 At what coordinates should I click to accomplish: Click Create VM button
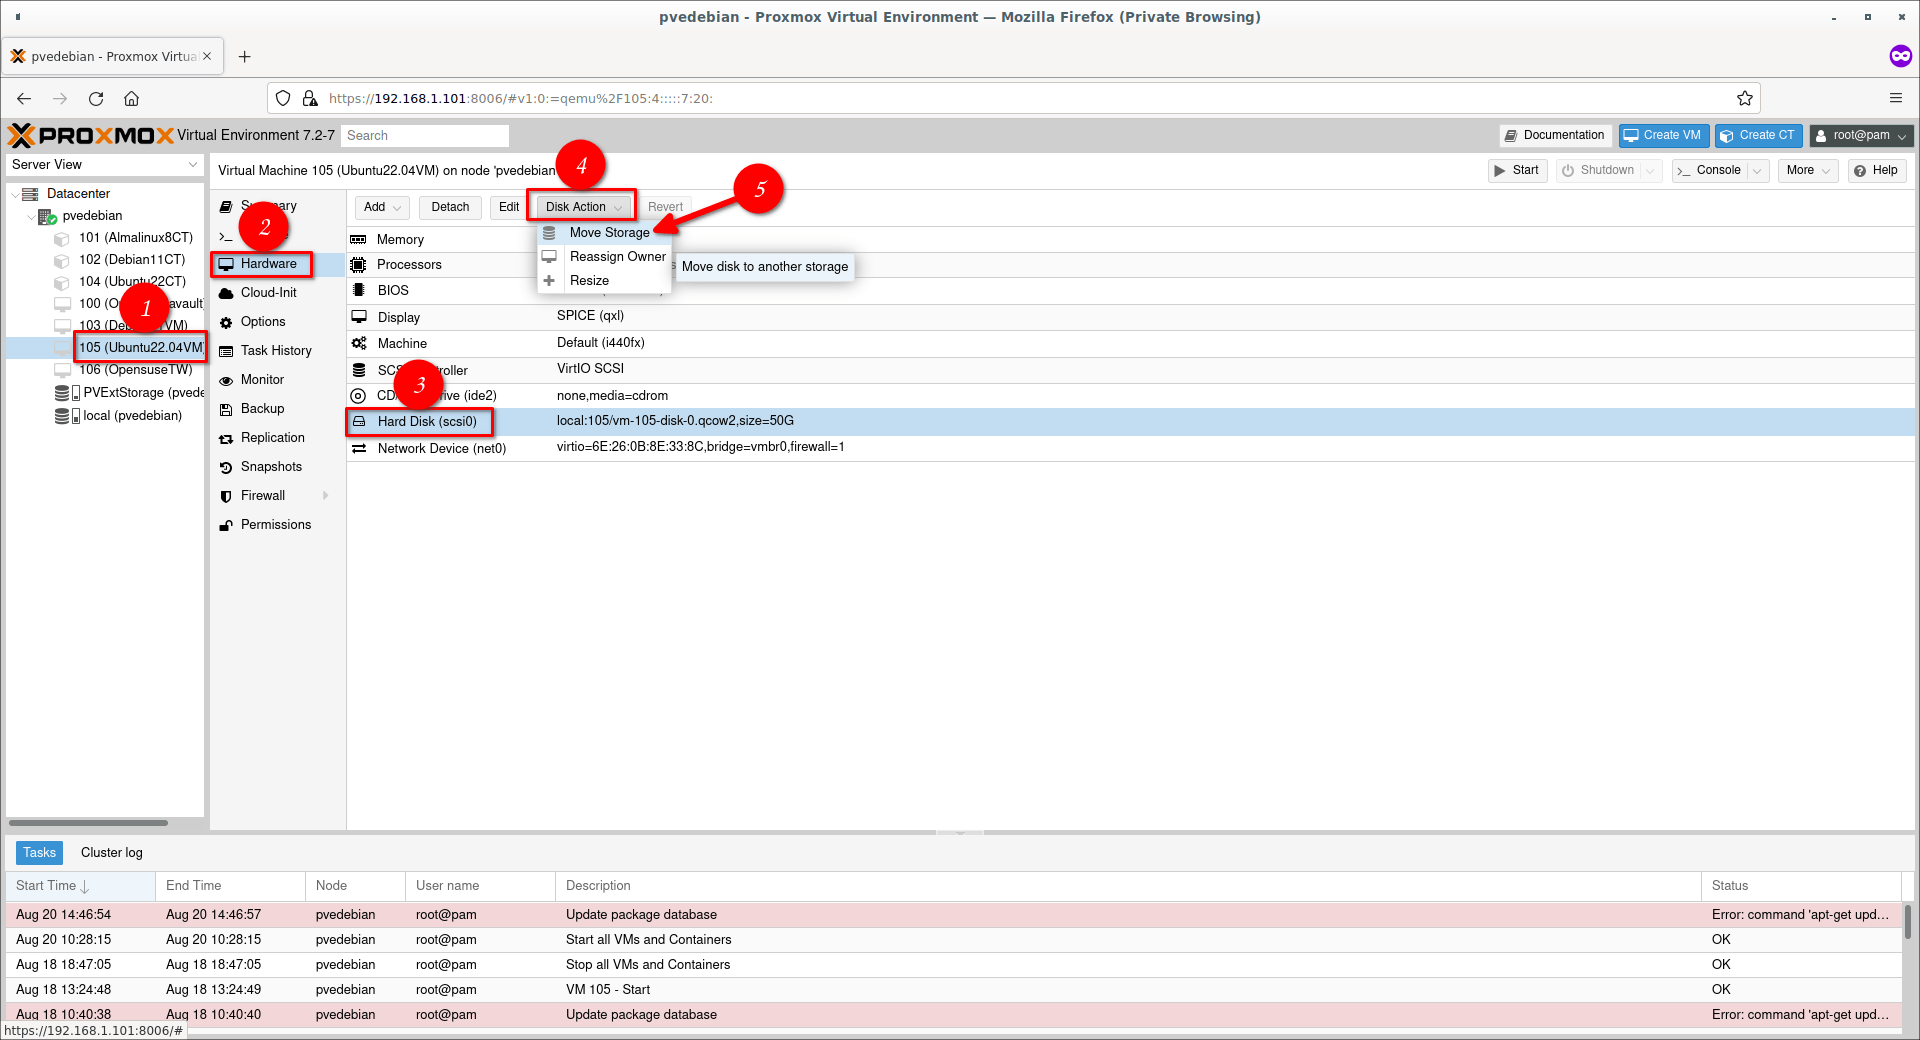pyautogui.click(x=1663, y=135)
